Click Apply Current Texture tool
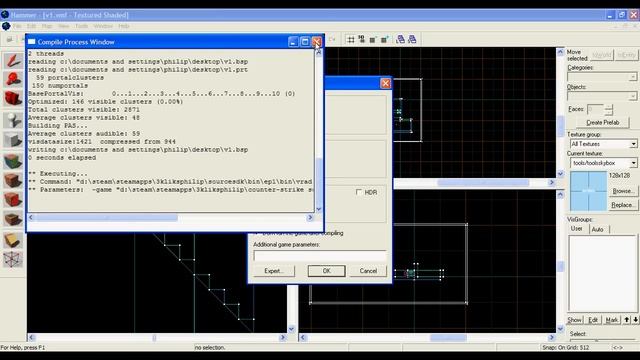Viewport: 640px width, 360px height. 13,180
